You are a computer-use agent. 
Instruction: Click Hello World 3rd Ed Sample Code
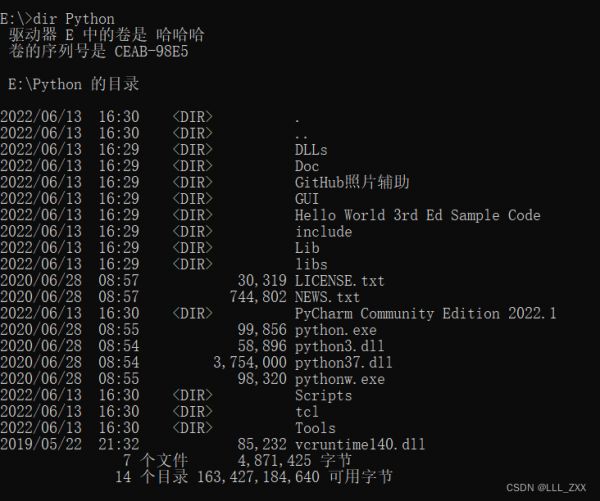[417, 215]
